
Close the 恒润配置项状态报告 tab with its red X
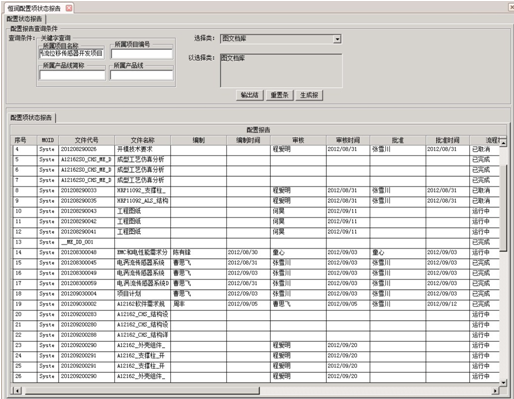69,8
